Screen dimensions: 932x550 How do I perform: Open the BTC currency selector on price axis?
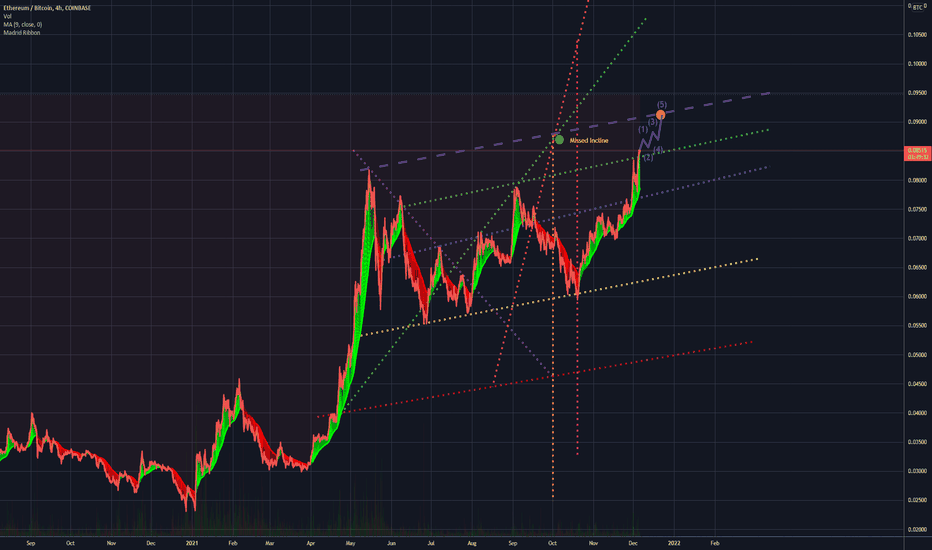click(918, 7)
